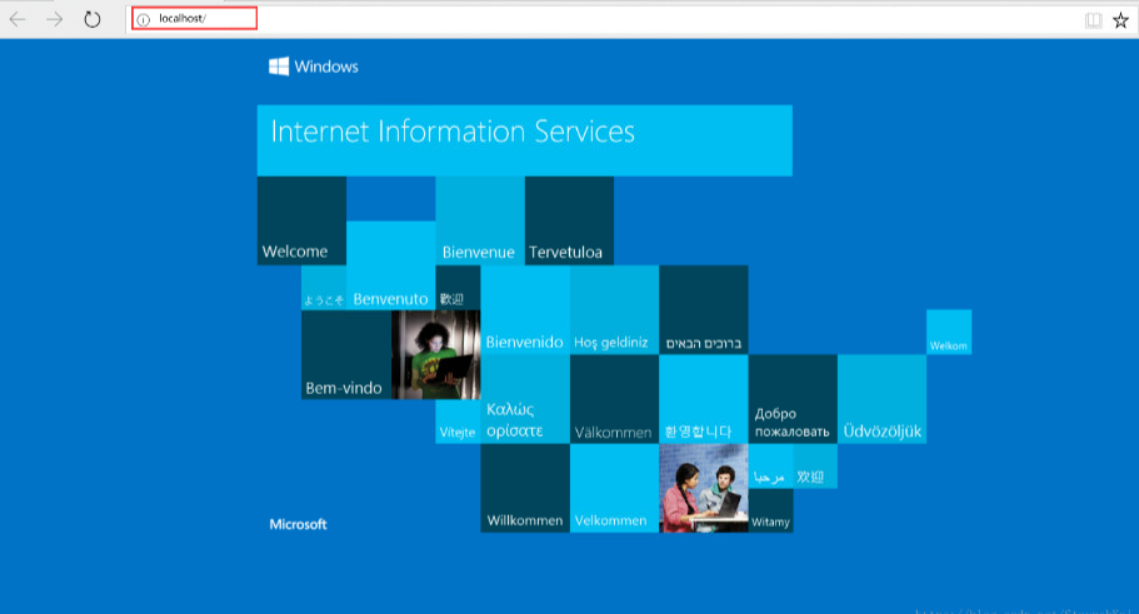This screenshot has height=614, width=1139.
Task: Click the Japanese ようこそ tile
Action: point(324,288)
